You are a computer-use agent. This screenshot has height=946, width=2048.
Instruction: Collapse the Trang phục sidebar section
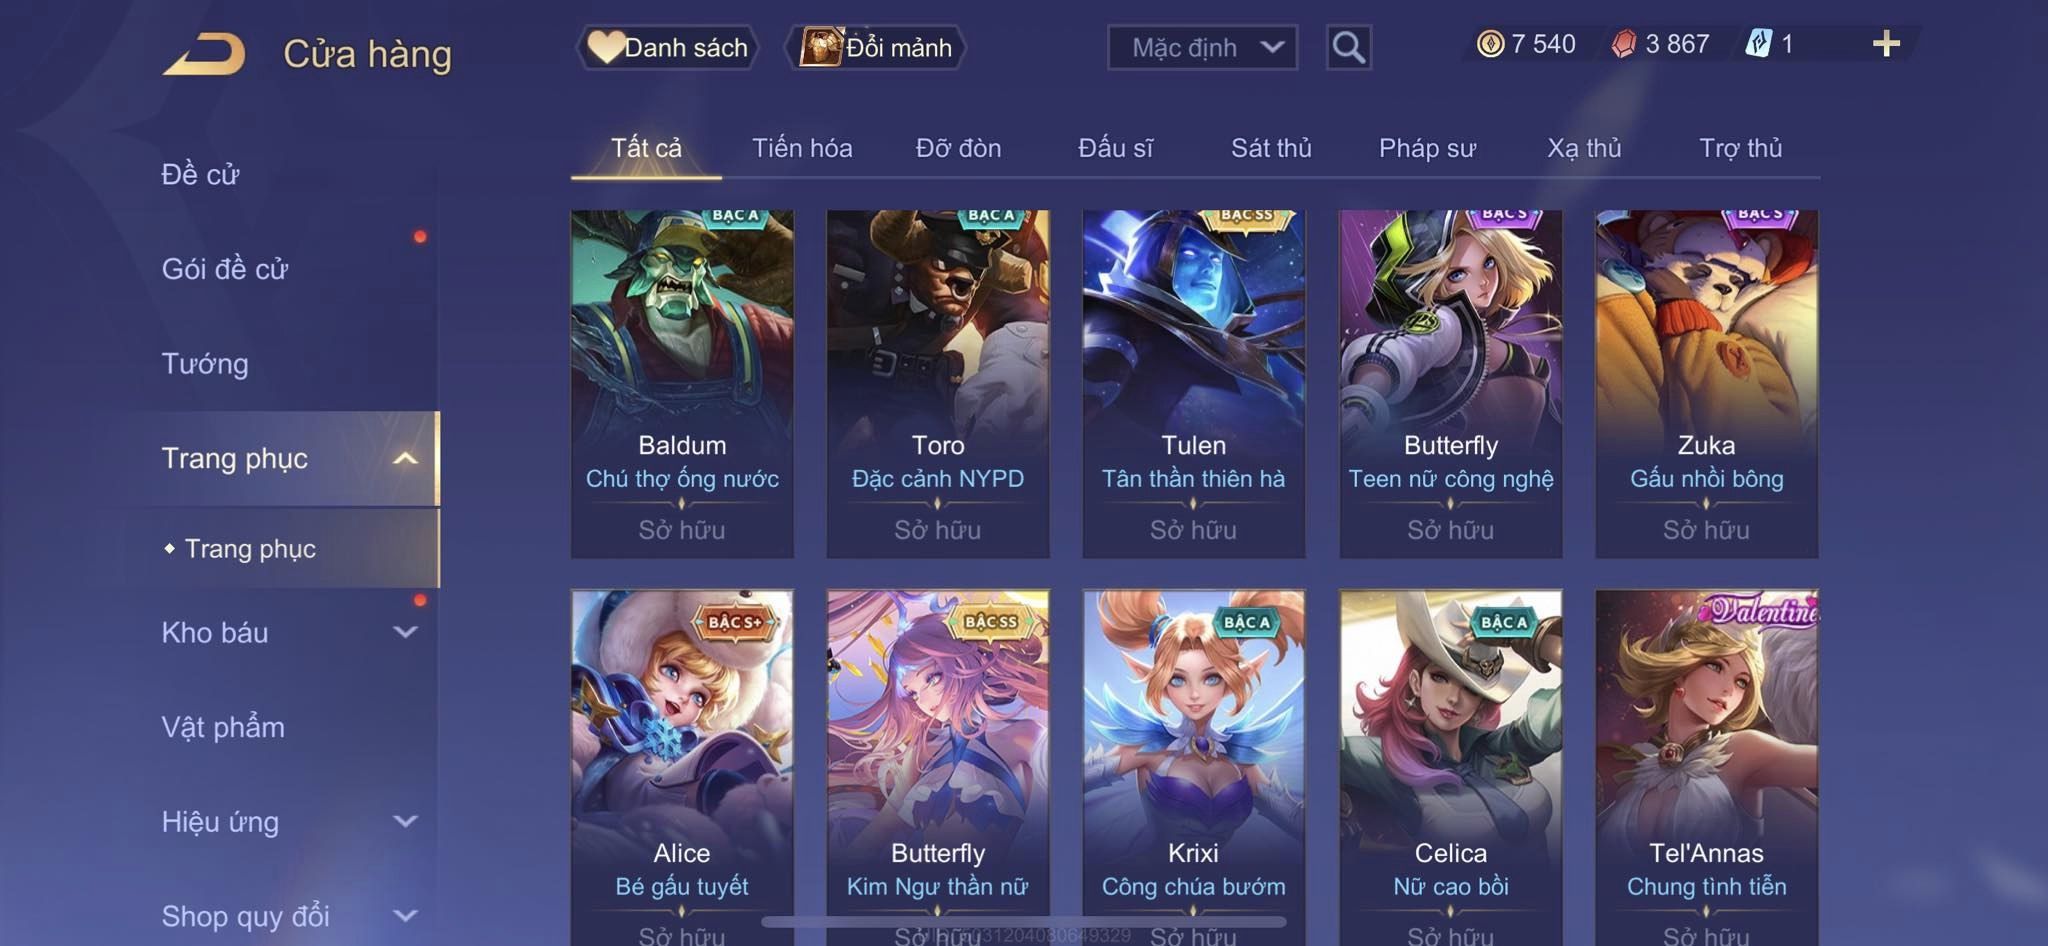[405, 459]
